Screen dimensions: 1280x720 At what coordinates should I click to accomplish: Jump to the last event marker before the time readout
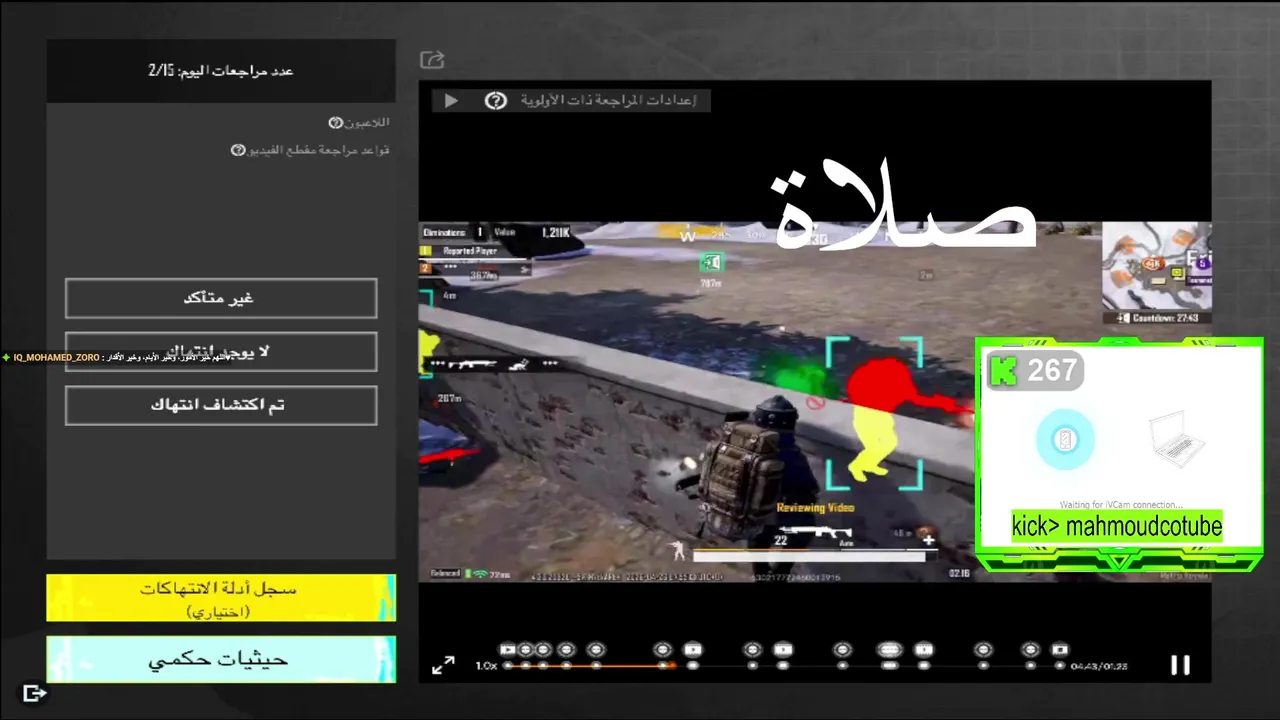click(x=1060, y=650)
